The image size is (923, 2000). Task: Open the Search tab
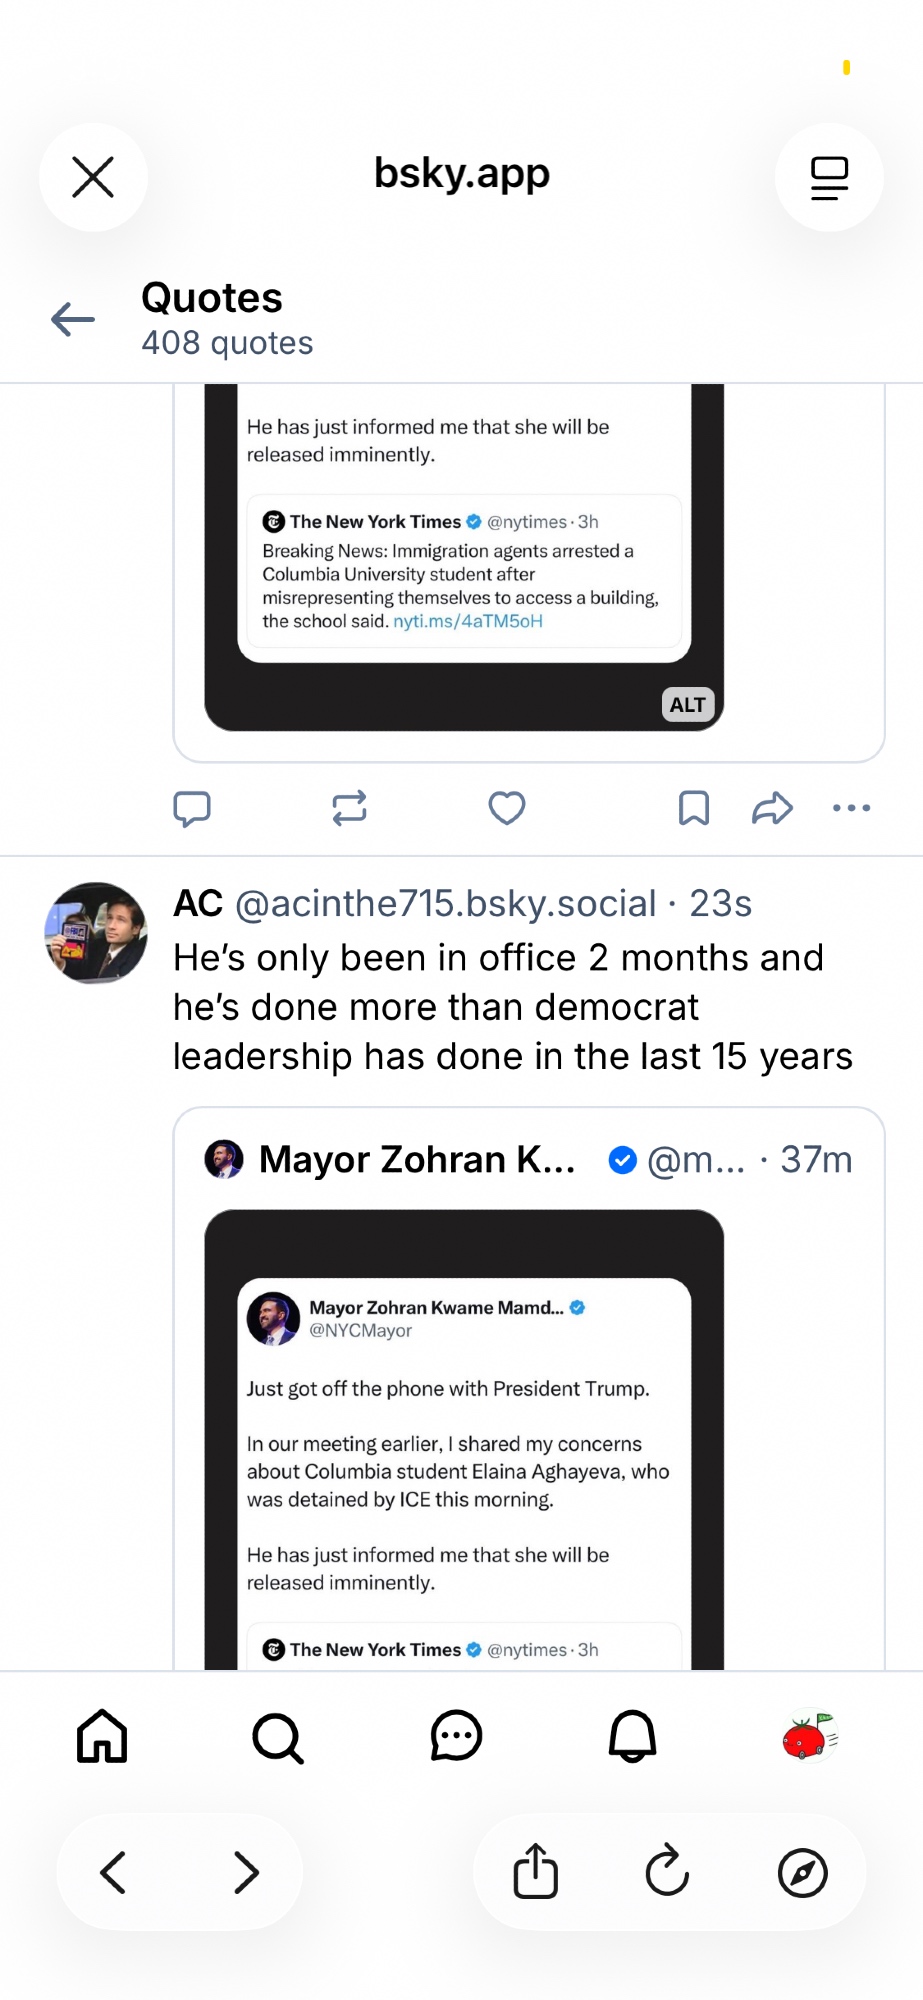278,1738
